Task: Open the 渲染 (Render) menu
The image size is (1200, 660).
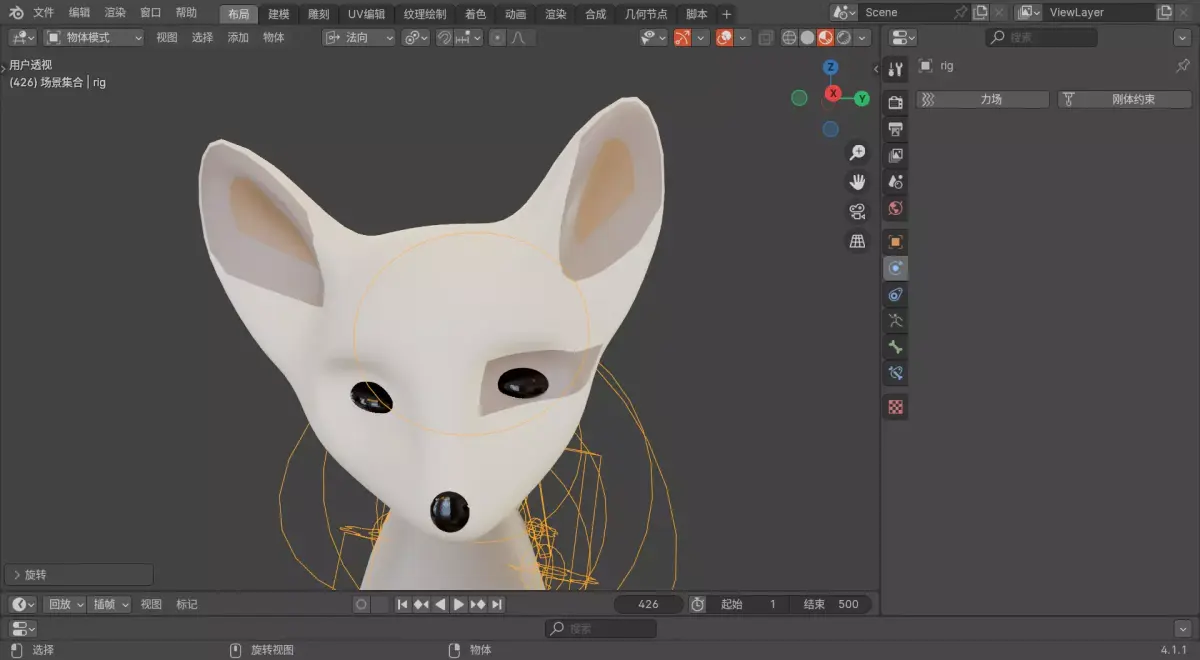Action: 116,13
